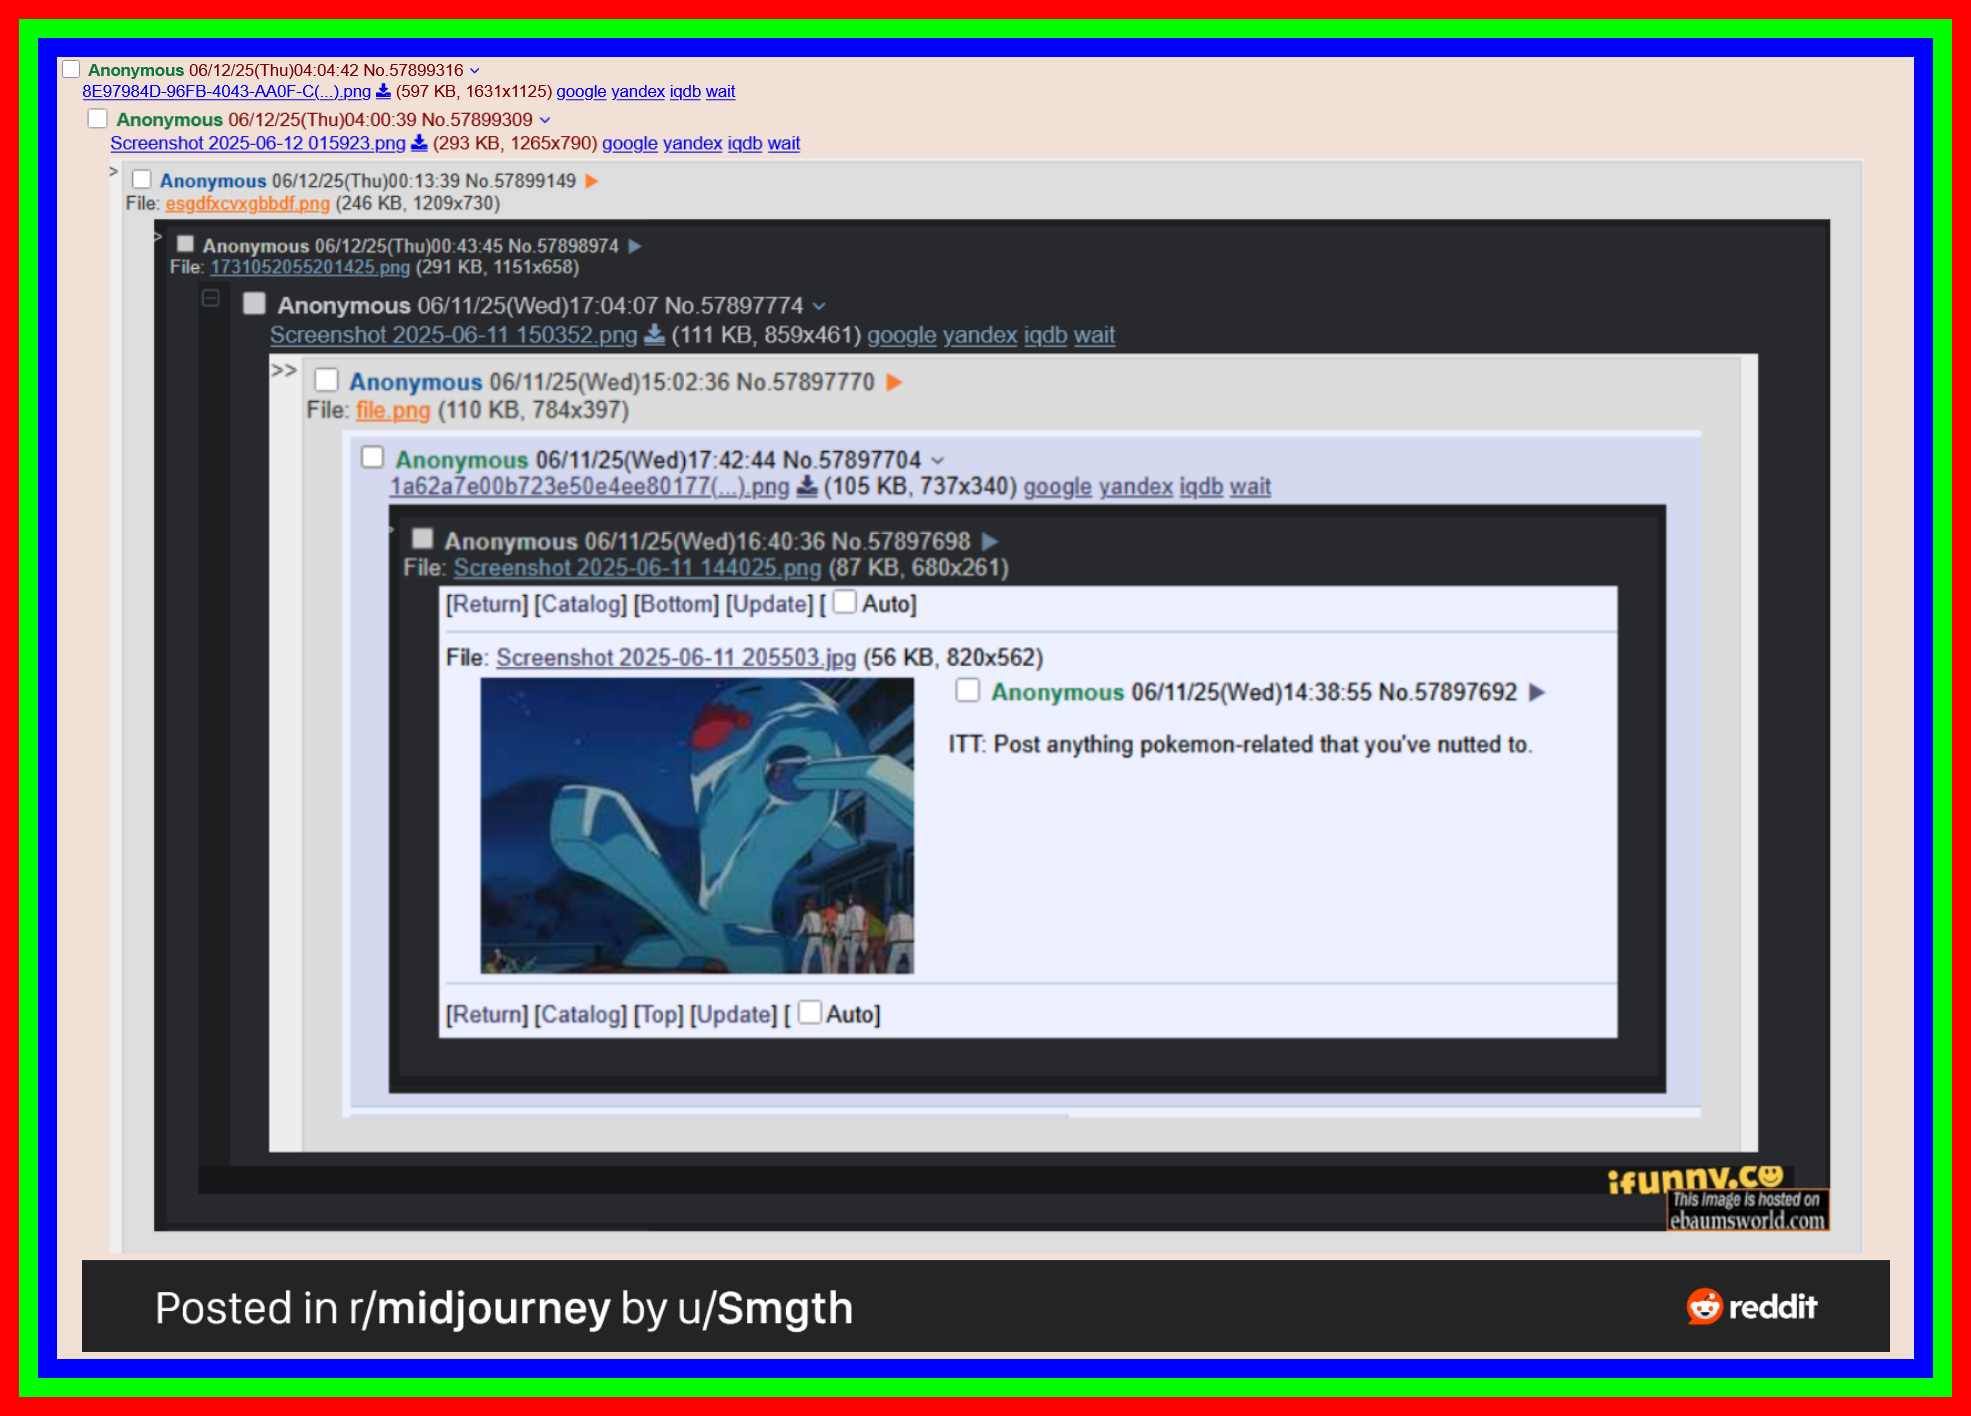Tick checkbox for post No.57899309
1971x1416 pixels.
tap(98, 118)
